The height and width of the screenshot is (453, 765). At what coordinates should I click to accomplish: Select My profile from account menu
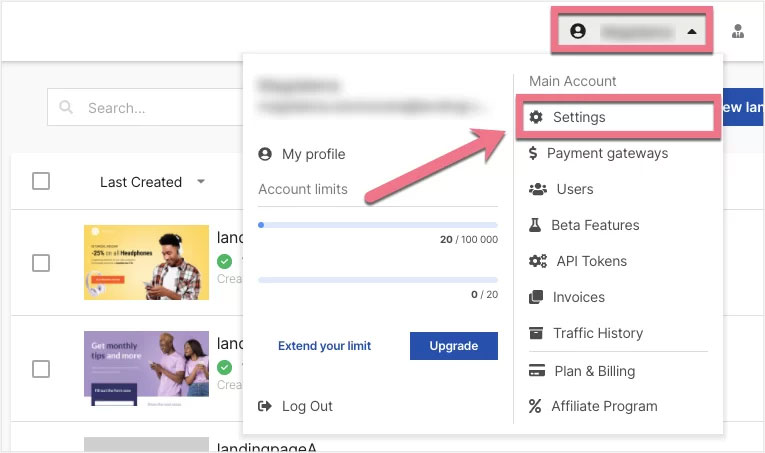point(313,154)
